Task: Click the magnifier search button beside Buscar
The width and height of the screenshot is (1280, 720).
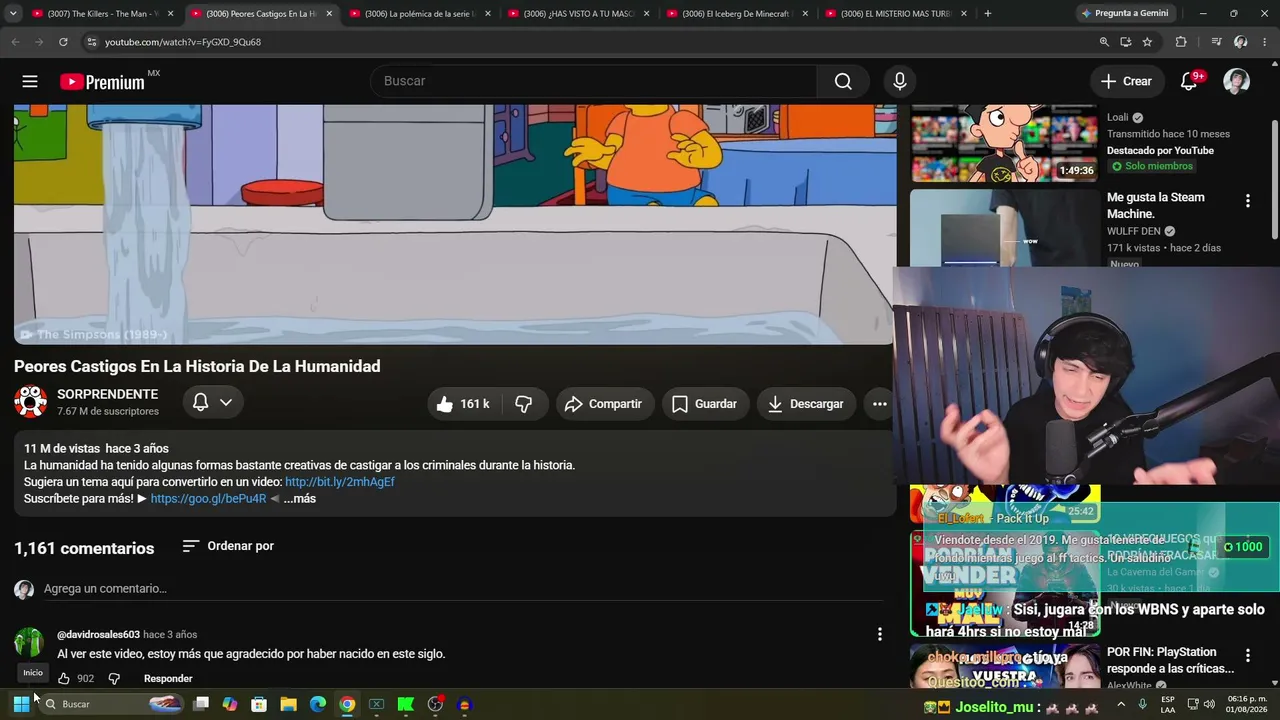Action: pos(843,81)
